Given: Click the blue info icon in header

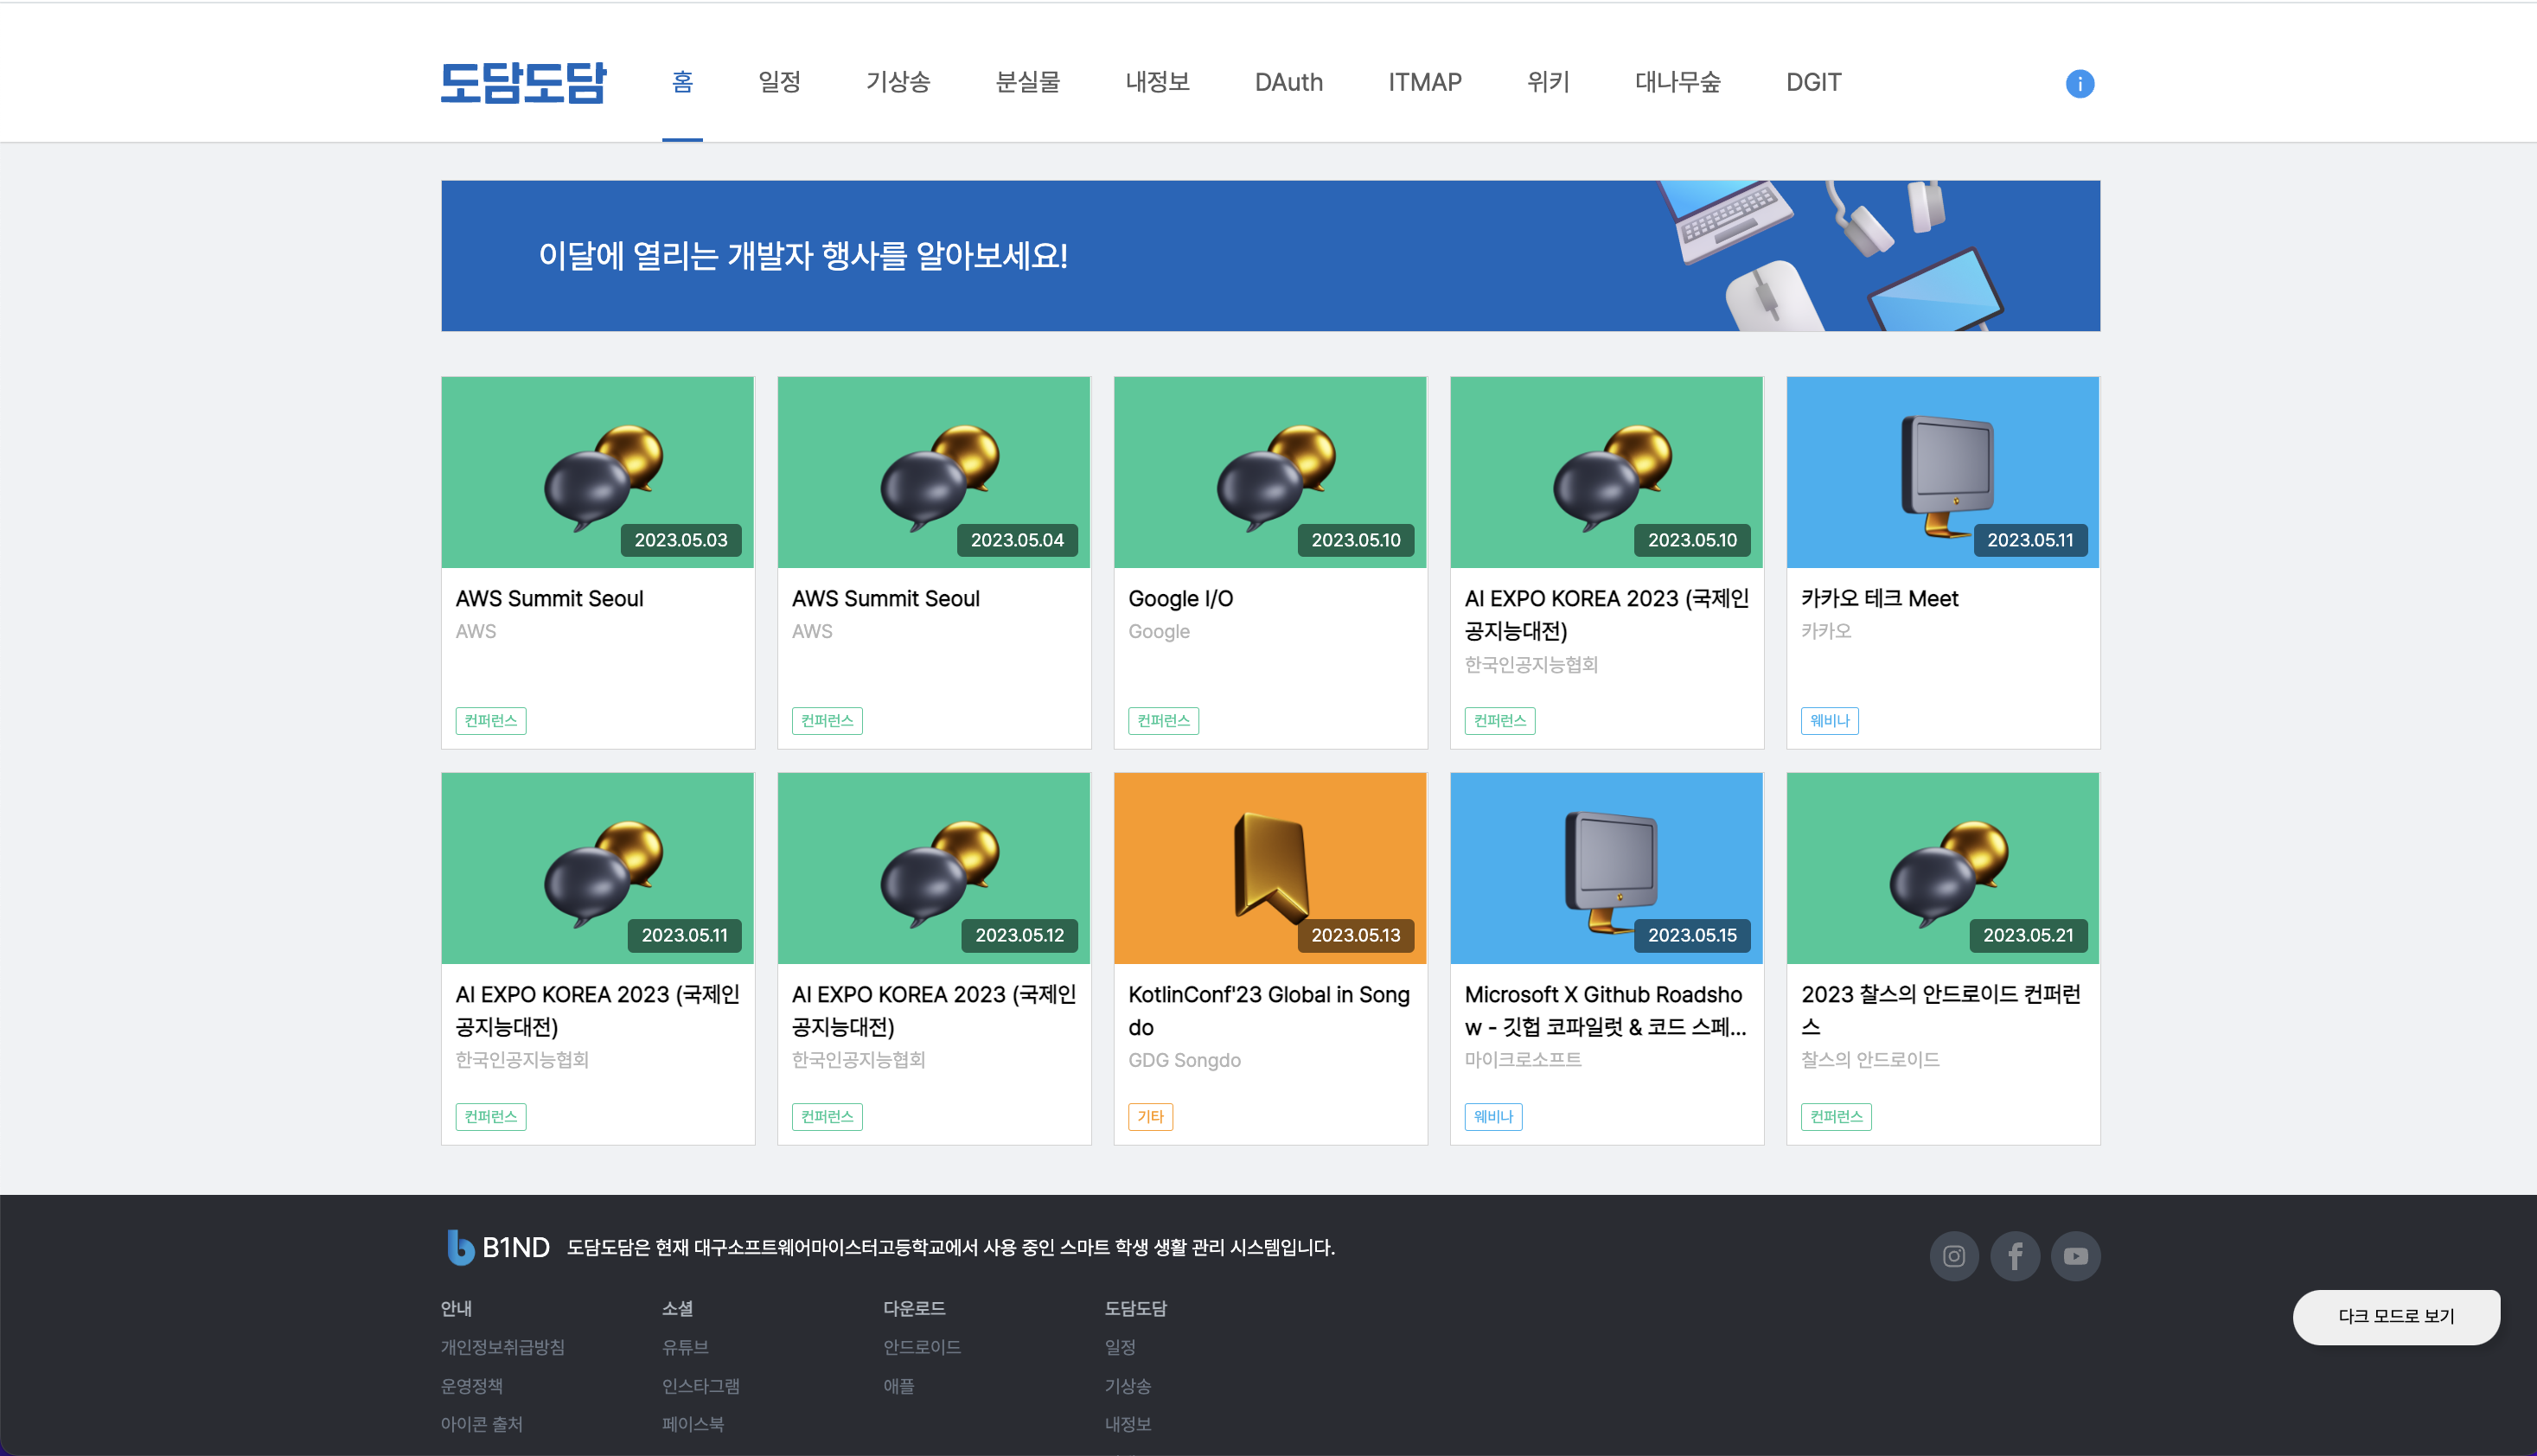Looking at the screenshot, I should tap(2079, 84).
